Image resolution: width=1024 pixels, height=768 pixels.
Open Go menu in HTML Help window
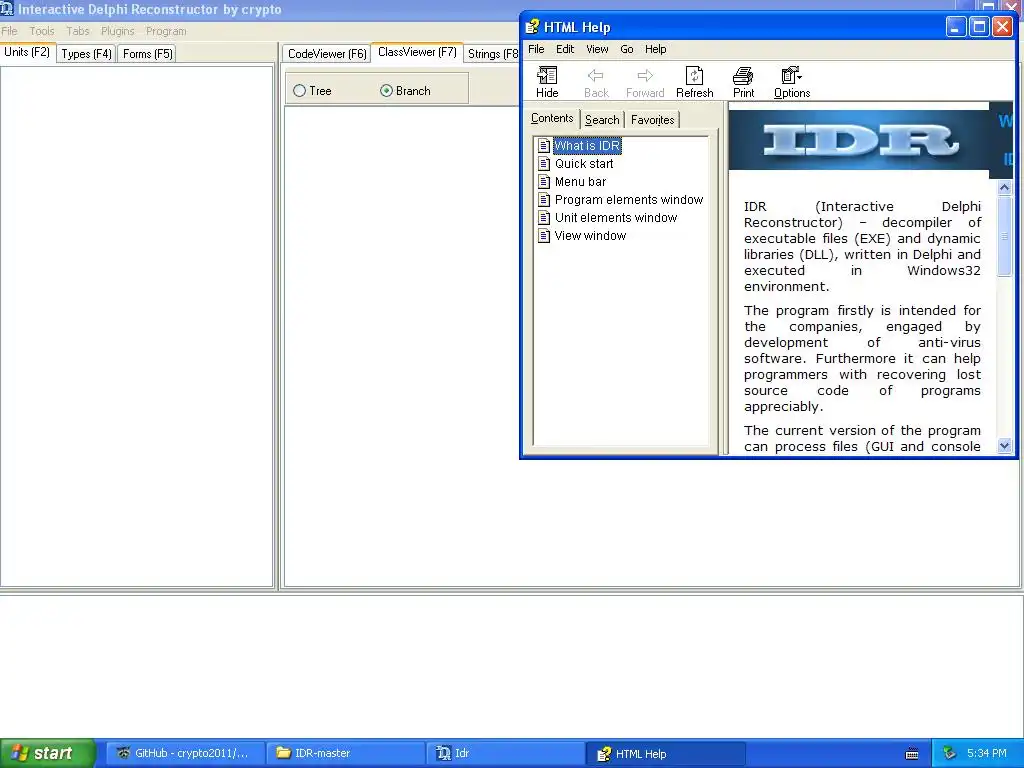click(626, 49)
